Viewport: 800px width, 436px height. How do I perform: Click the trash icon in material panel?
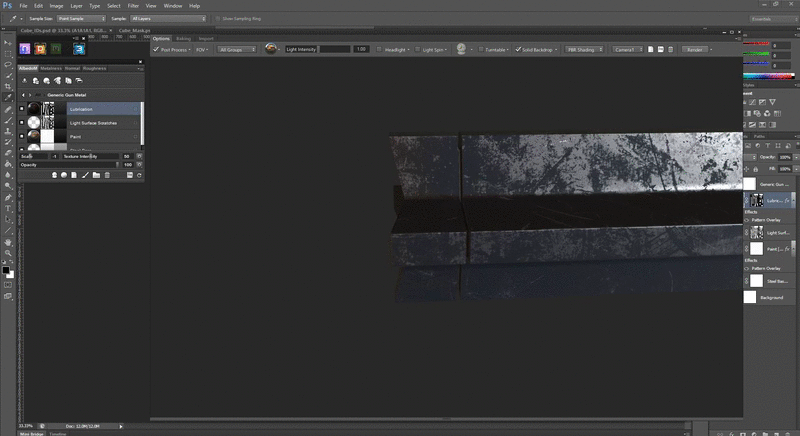[x=107, y=175]
